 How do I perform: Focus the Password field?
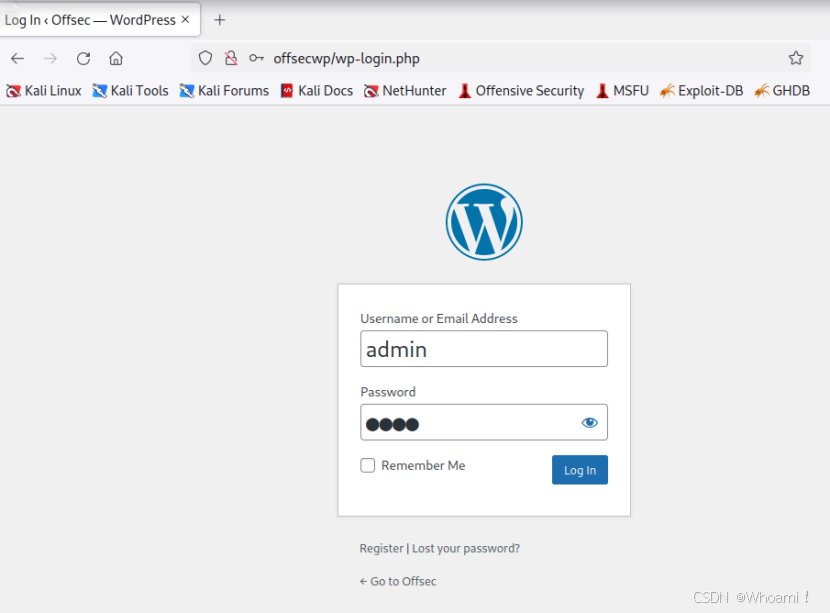(x=484, y=422)
